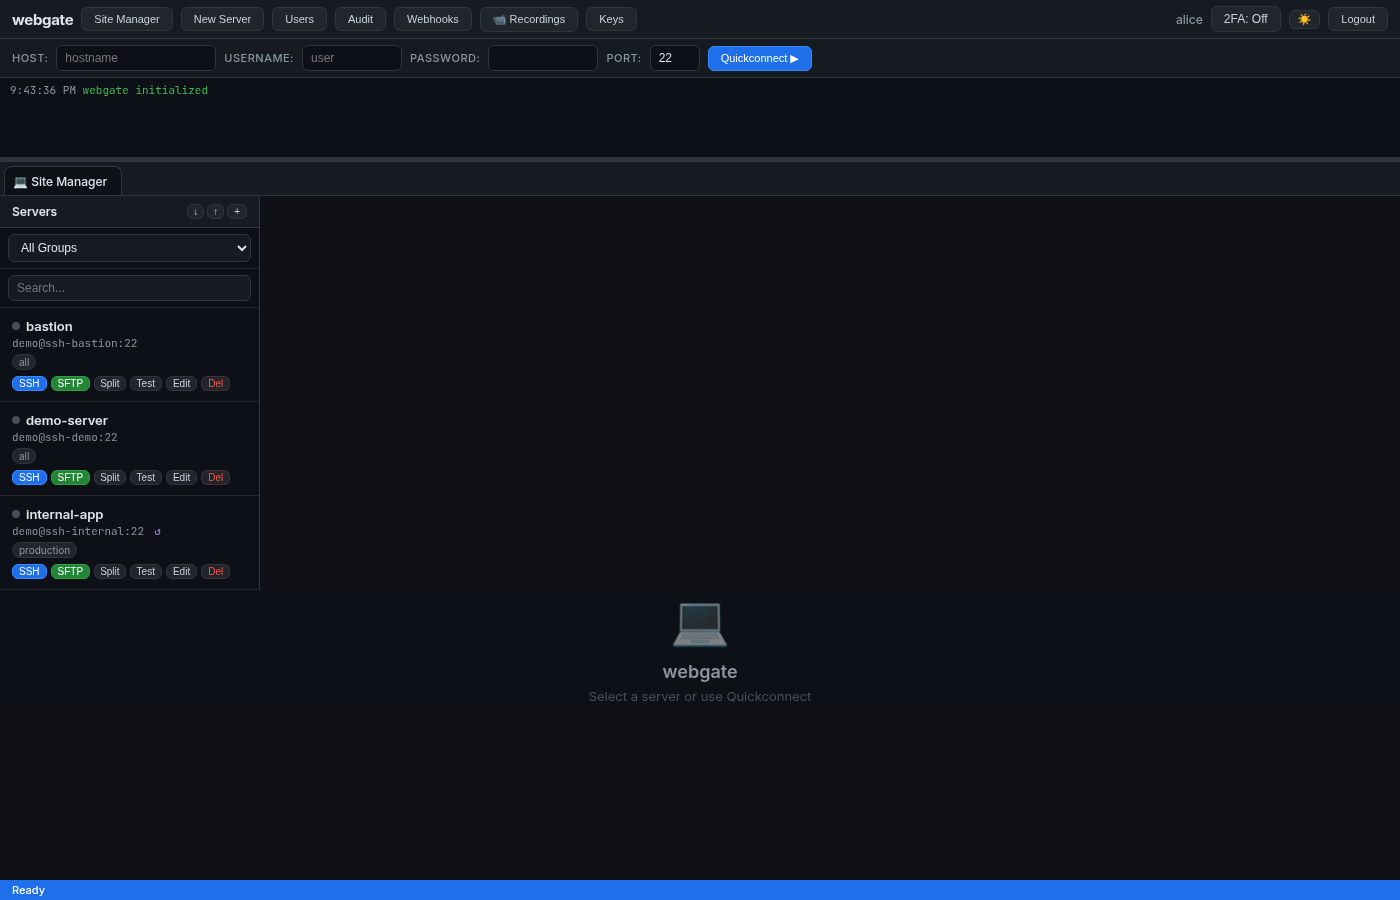Click Split for internal-app
The height and width of the screenshot is (900, 1400).
[110, 572]
